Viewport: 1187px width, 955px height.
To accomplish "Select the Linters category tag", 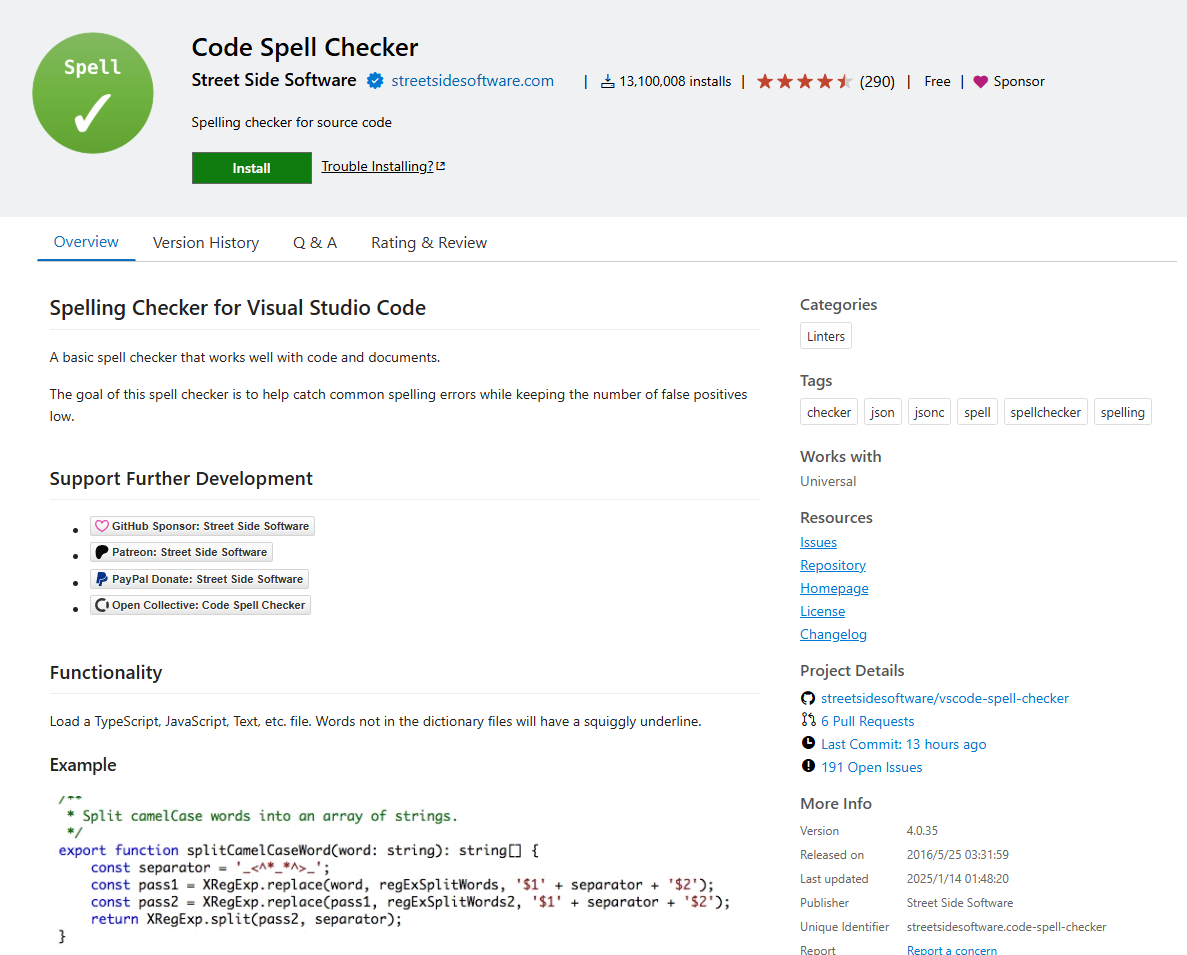I will [x=826, y=336].
